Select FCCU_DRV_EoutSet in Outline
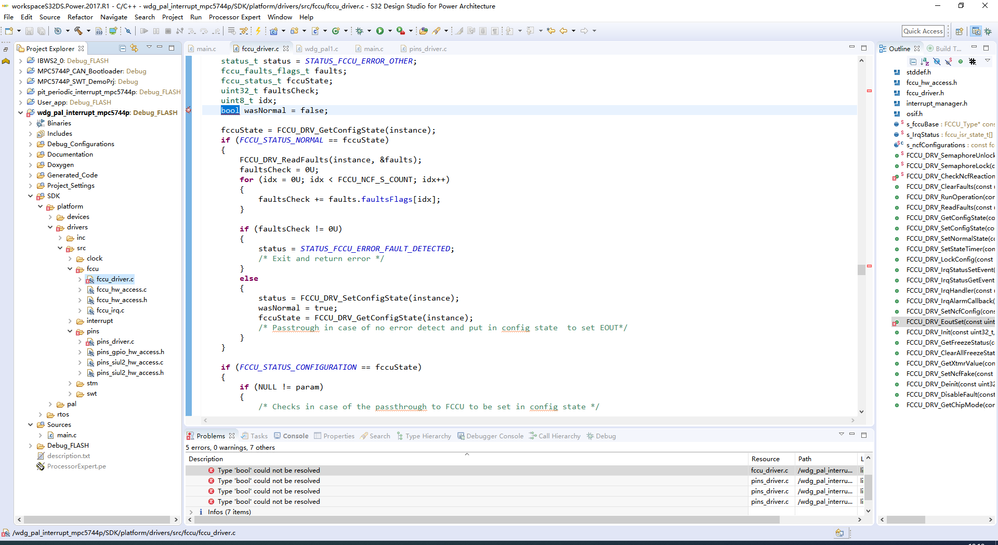This screenshot has height=545, width=998. (x=950, y=322)
